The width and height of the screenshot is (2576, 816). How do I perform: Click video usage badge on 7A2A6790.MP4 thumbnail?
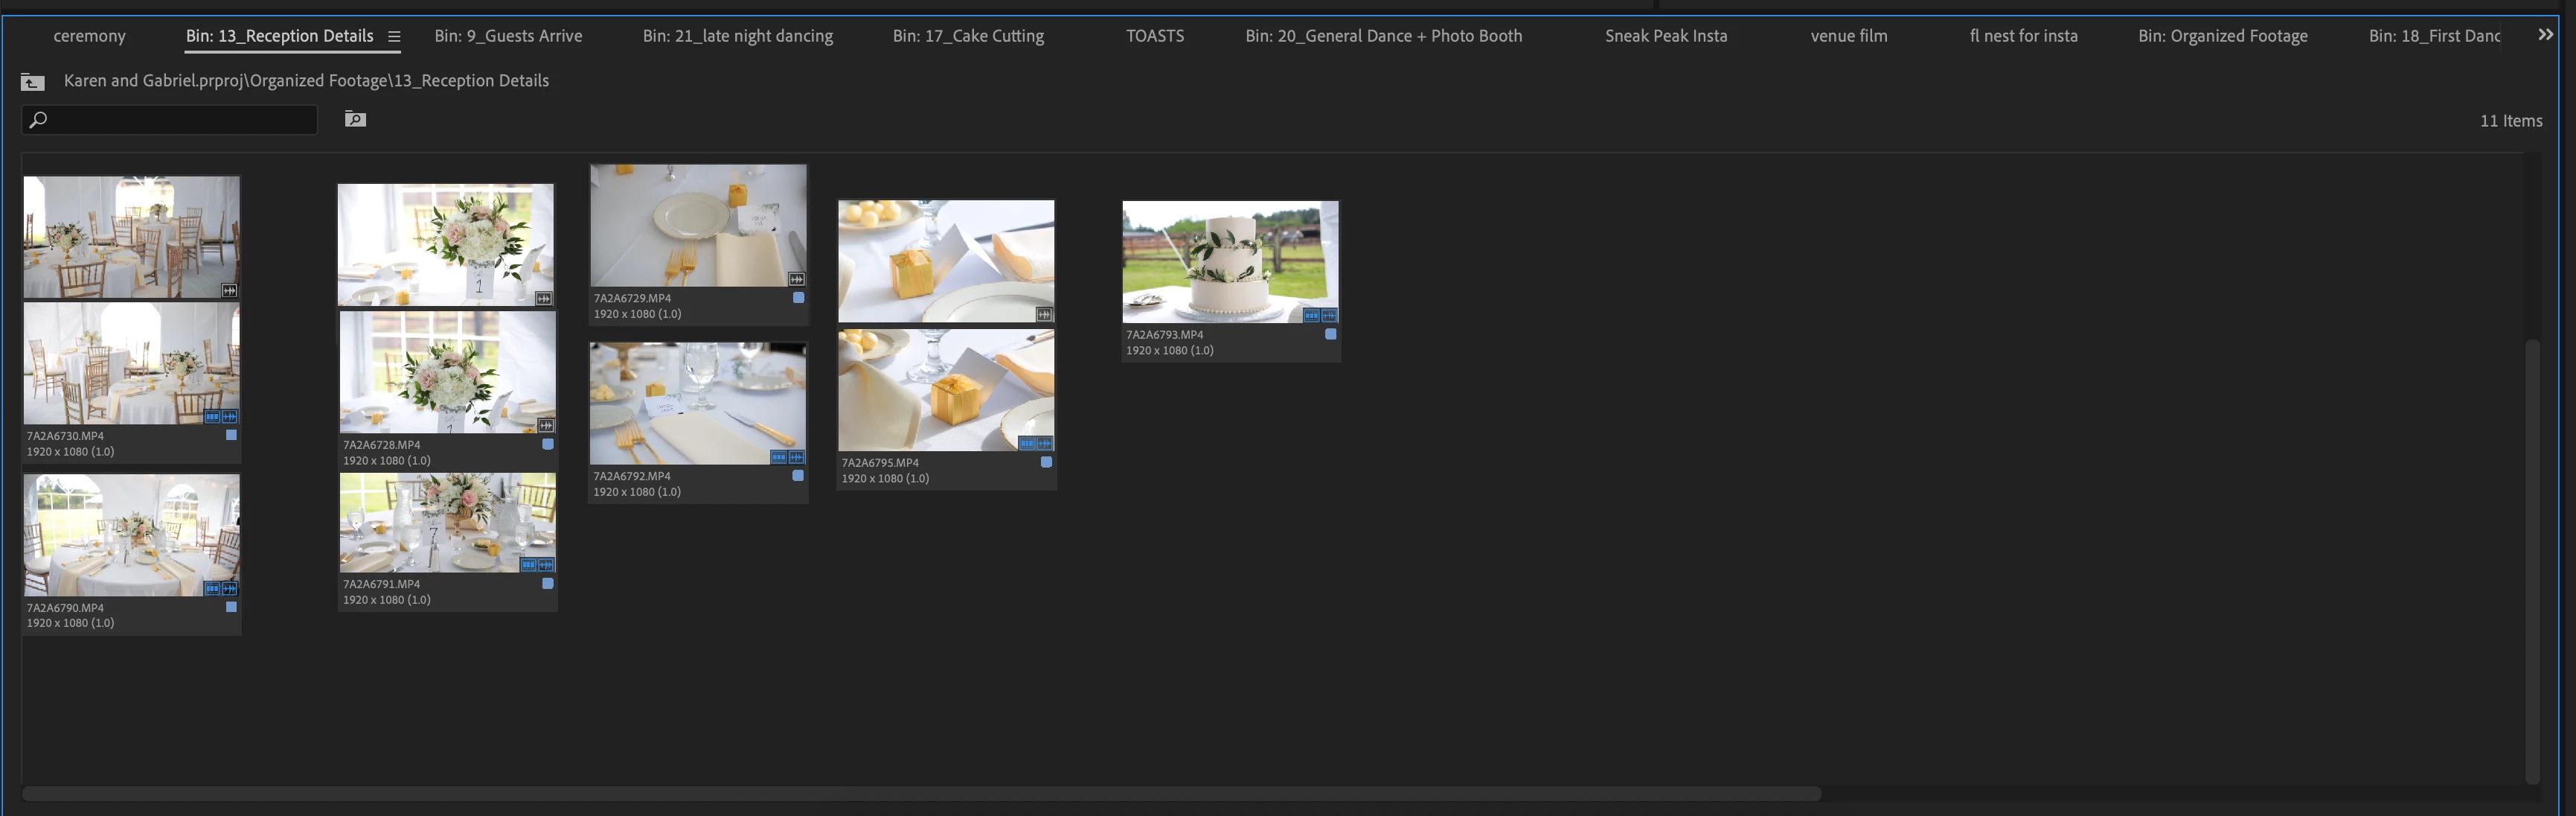click(x=212, y=588)
